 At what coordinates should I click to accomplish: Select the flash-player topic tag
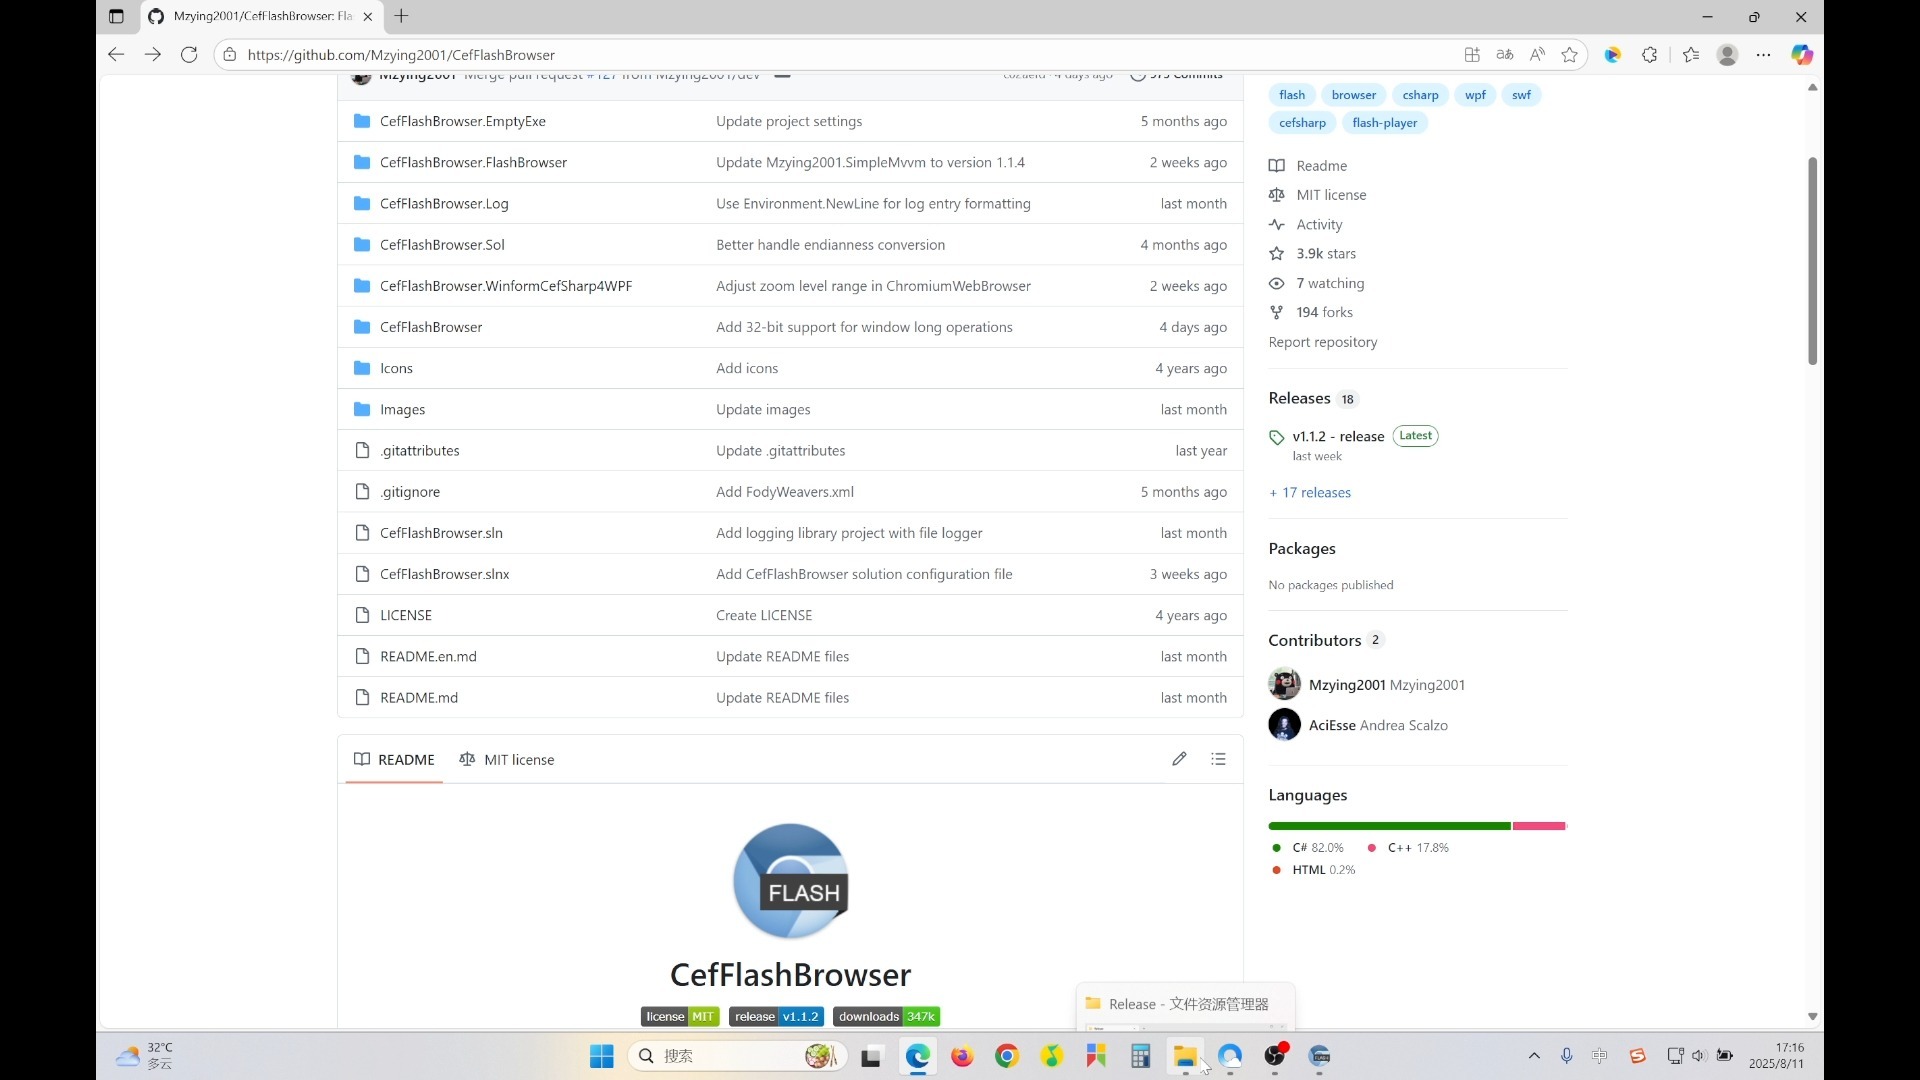(x=1385, y=123)
